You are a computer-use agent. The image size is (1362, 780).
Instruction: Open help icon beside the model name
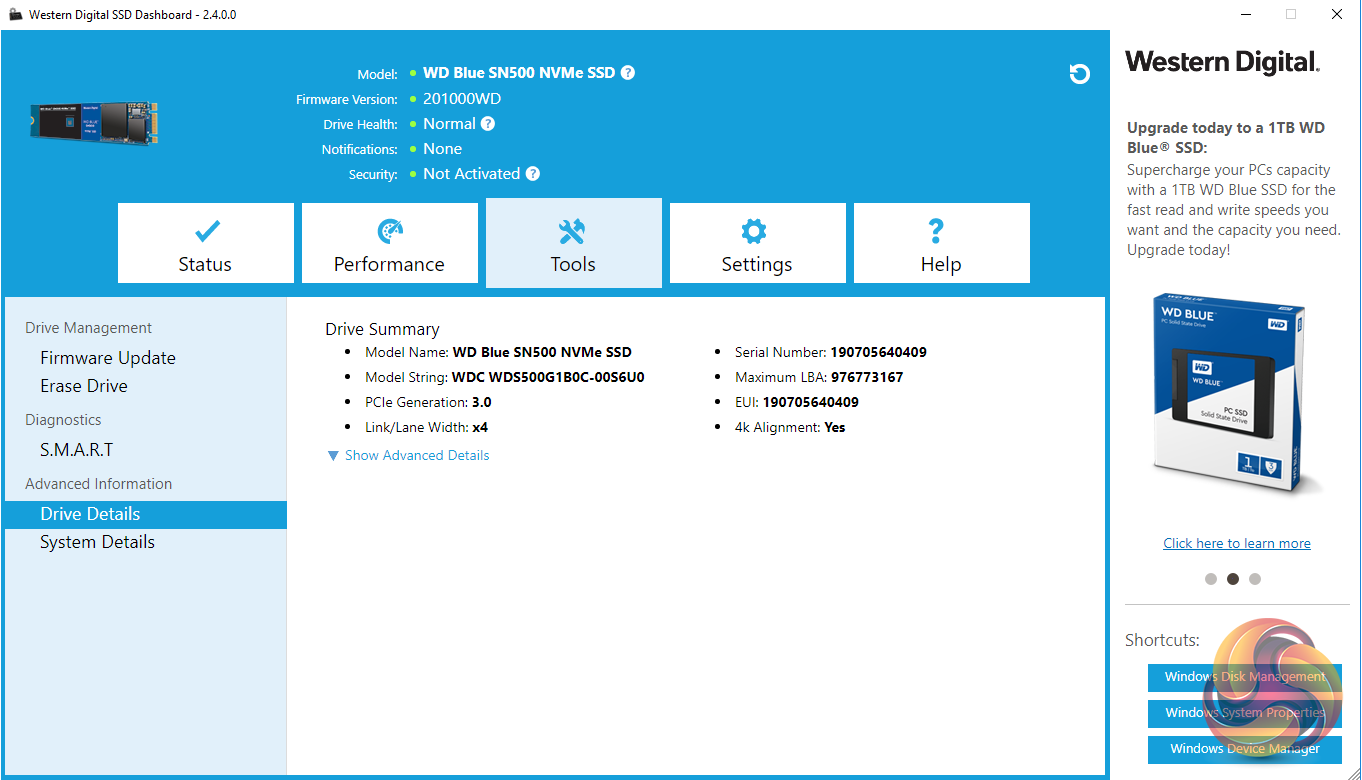[x=627, y=73]
